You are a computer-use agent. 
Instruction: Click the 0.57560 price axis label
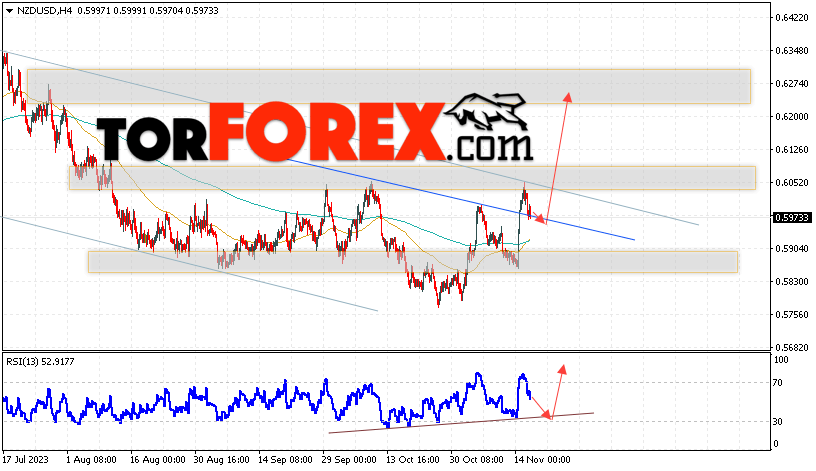point(792,315)
